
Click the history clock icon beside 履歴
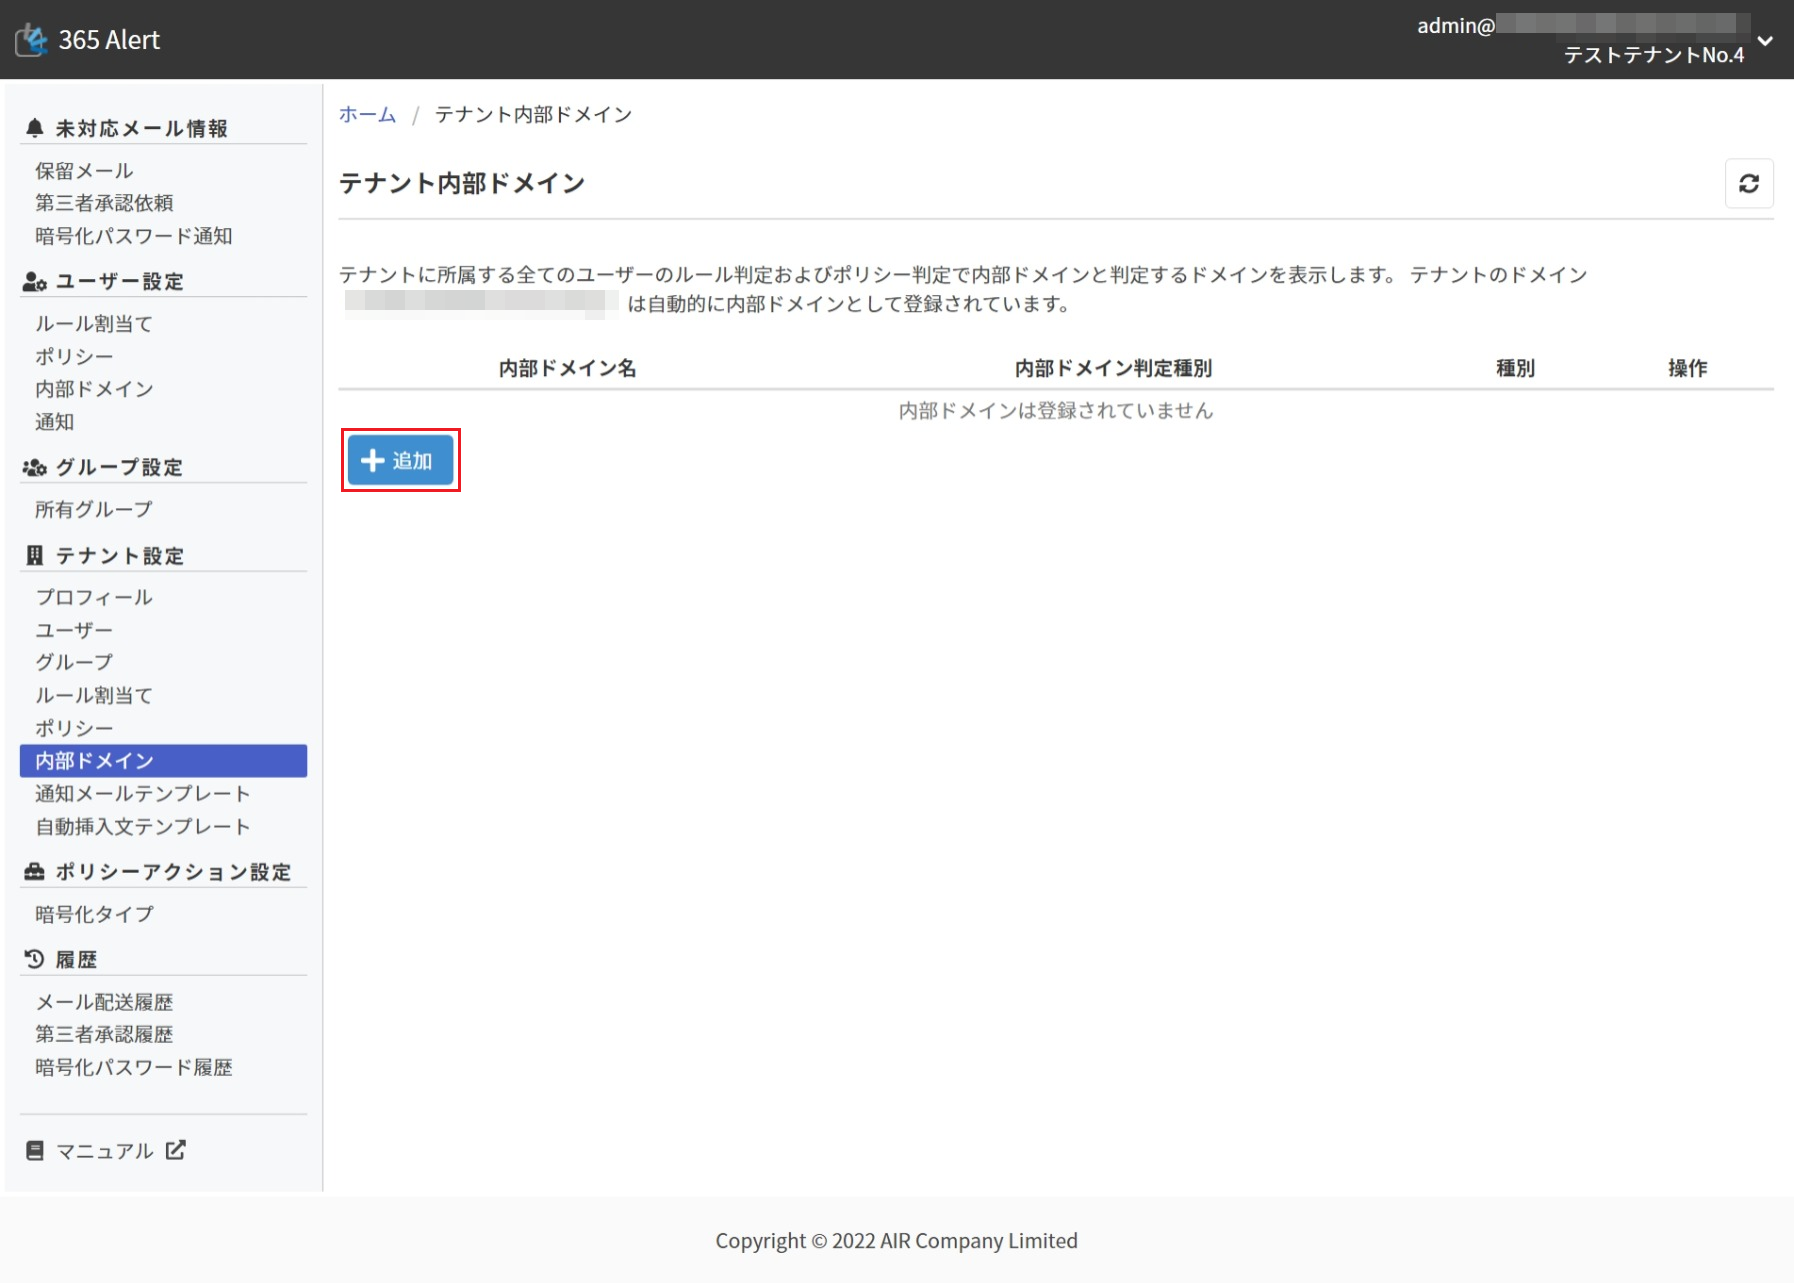click(35, 959)
